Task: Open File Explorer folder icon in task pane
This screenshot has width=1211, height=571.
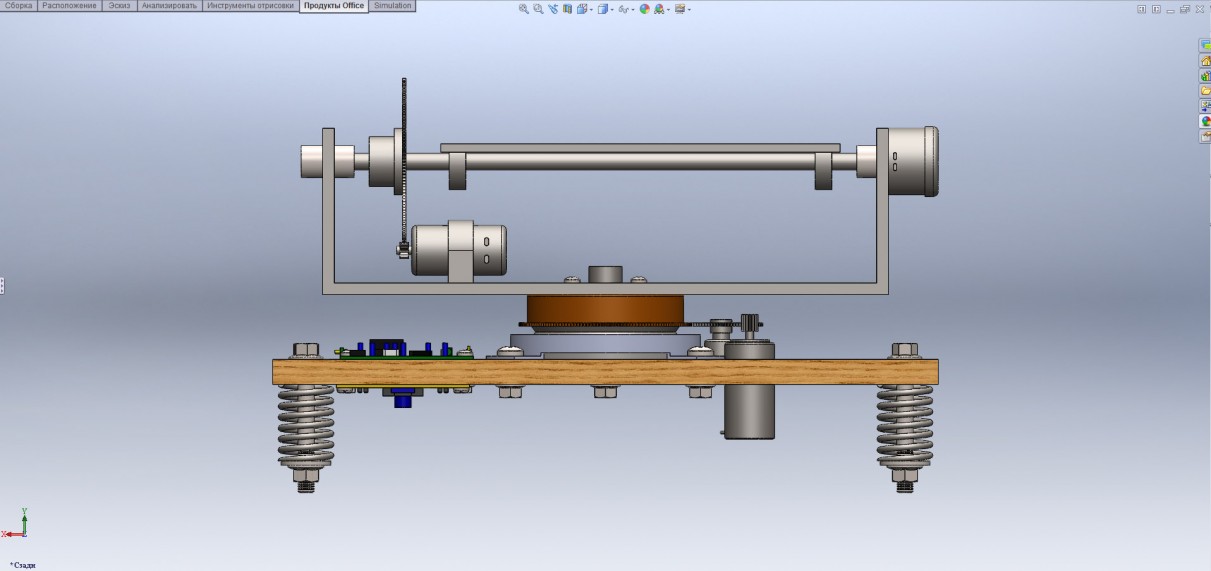Action: point(1205,91)
